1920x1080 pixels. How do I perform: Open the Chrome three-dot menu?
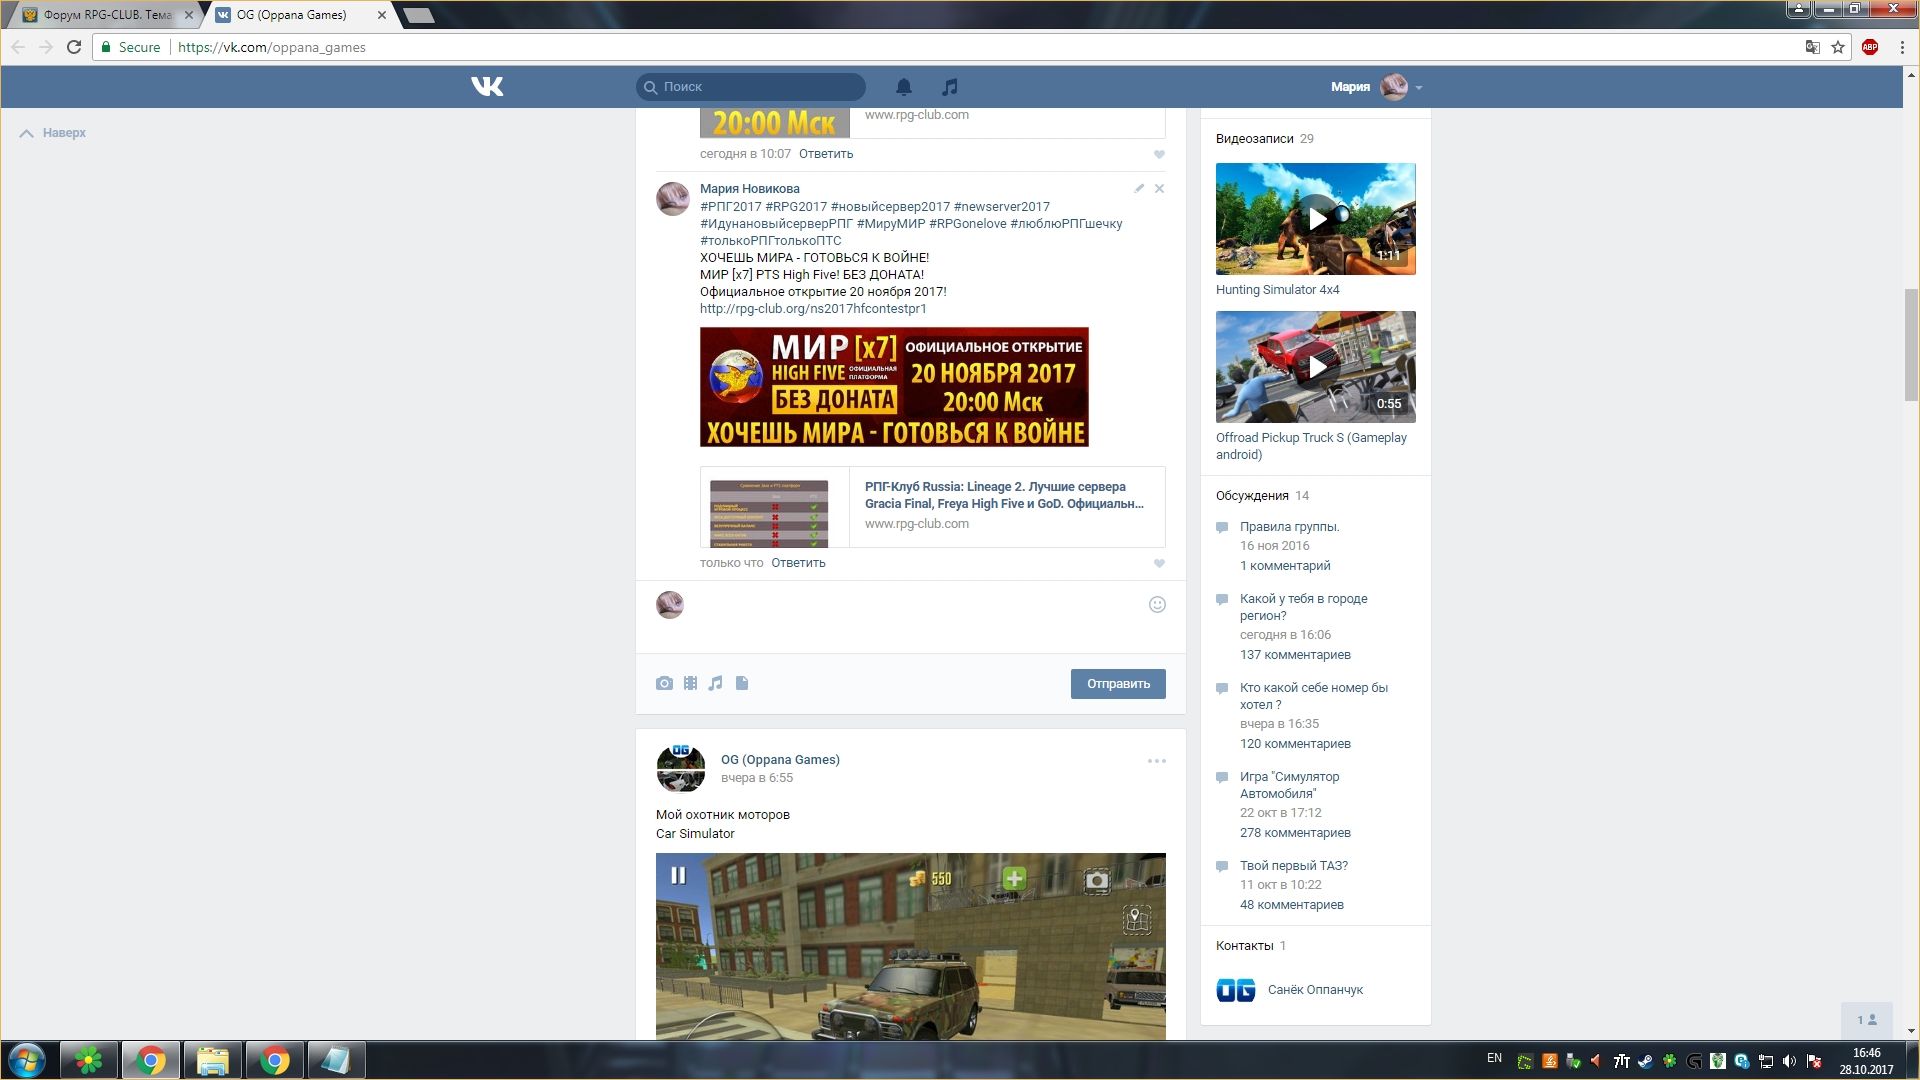pyautogui.click(x=1902, y=47)
